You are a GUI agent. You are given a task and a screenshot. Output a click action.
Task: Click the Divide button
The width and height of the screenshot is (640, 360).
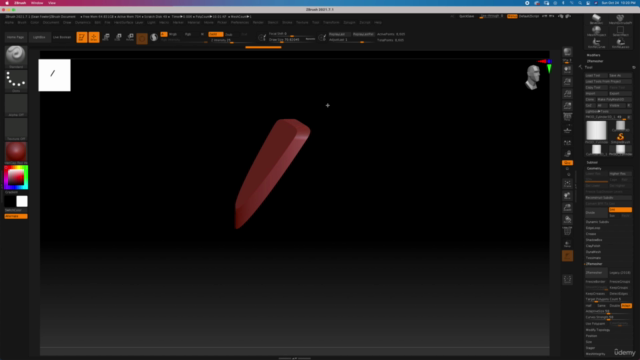tap(596, 213)
